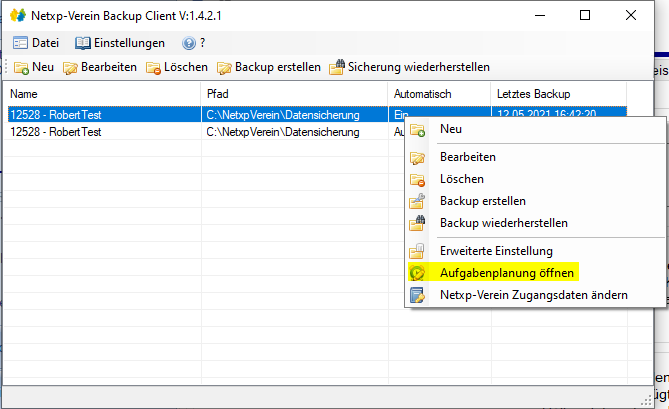Click the Löschen toolbar icon
This screenshot has width=669, height=409.
(153, 68)
